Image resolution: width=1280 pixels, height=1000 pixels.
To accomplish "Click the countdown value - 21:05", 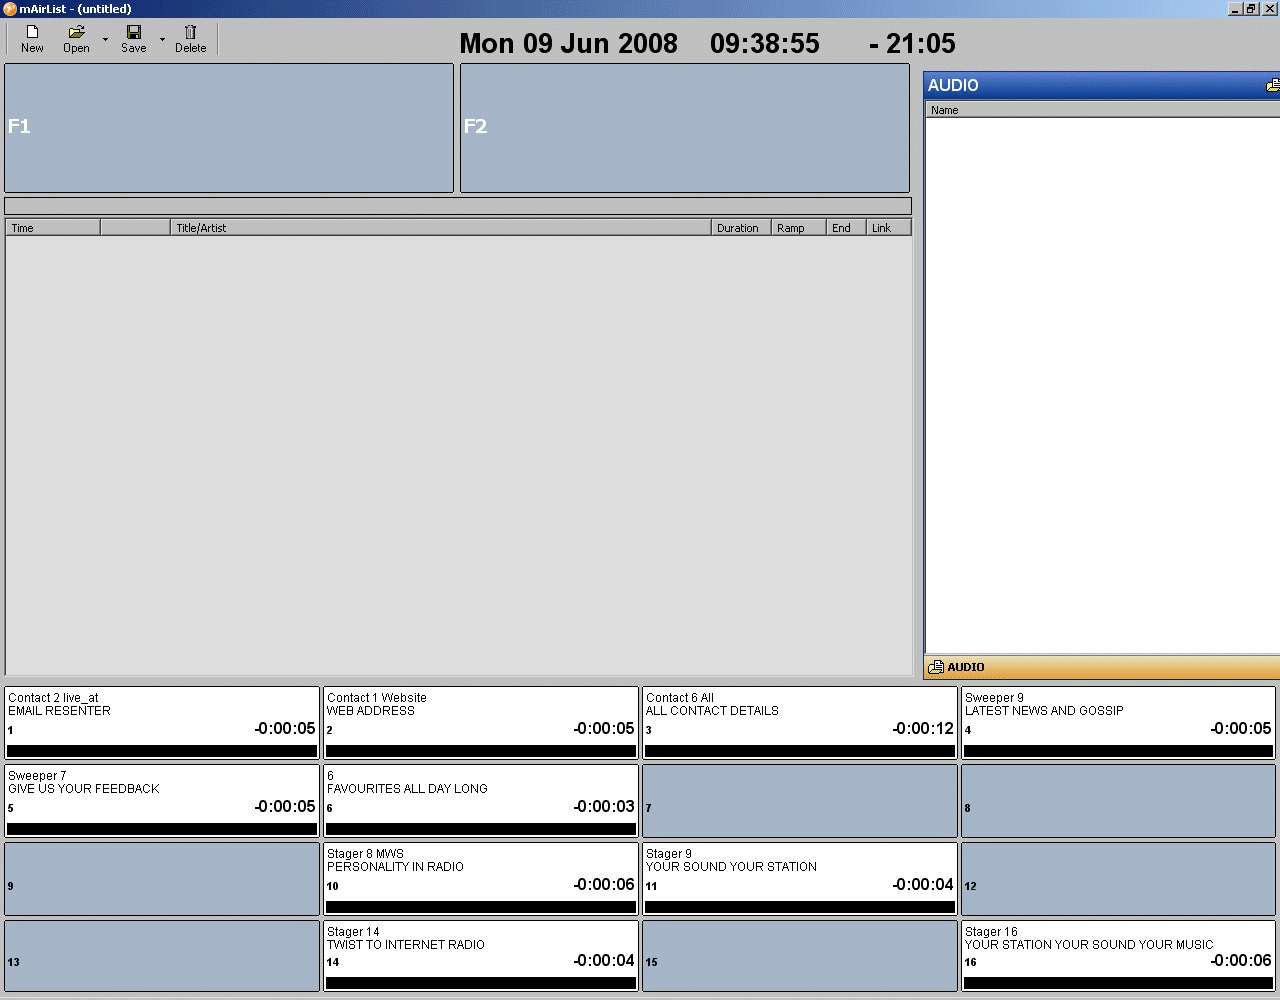I will [912, 43].
